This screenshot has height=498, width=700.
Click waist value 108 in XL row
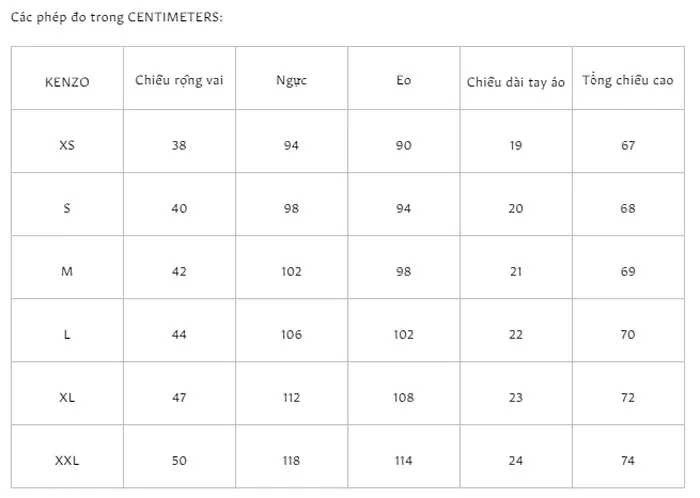click(x=404, y=397)
